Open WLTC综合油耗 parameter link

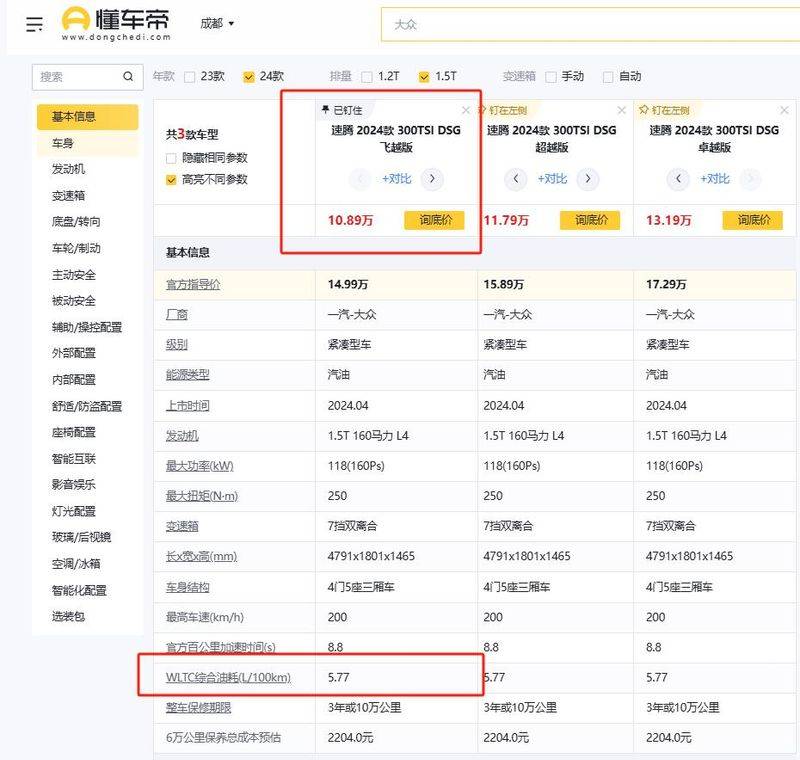click(x=228, y=677)
